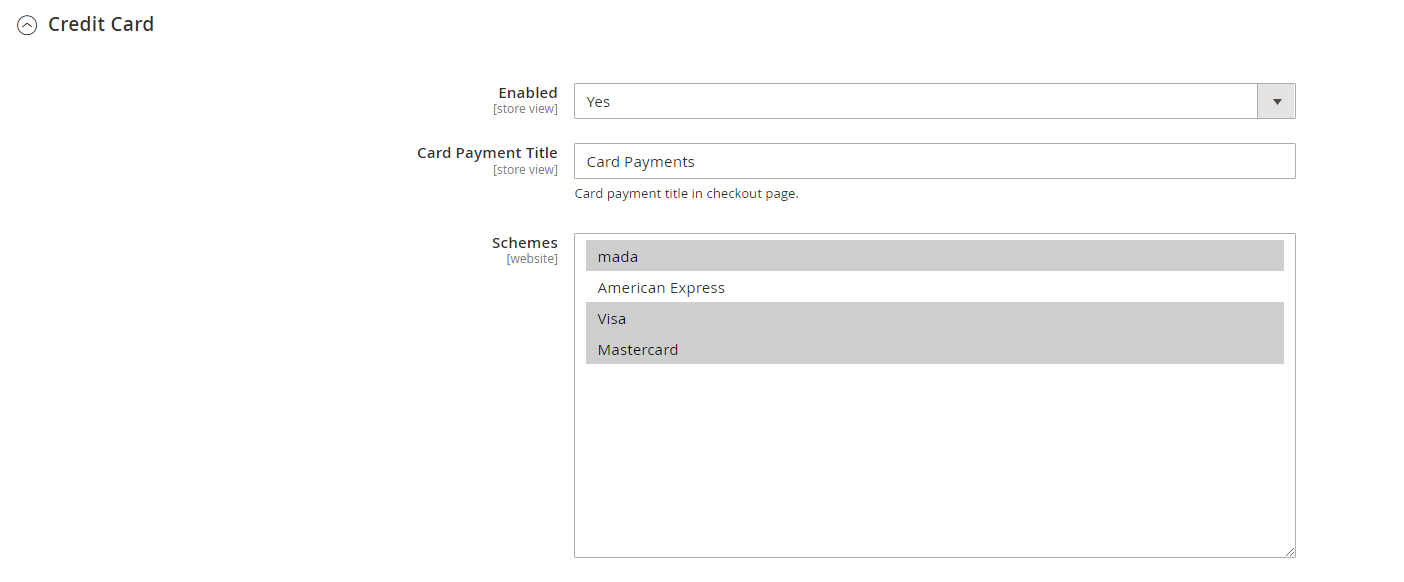Screen dimensions: 1404x582
Task: Click the Yes value in Enabled select
Action: pyautogui.click(x=598, y=102)
